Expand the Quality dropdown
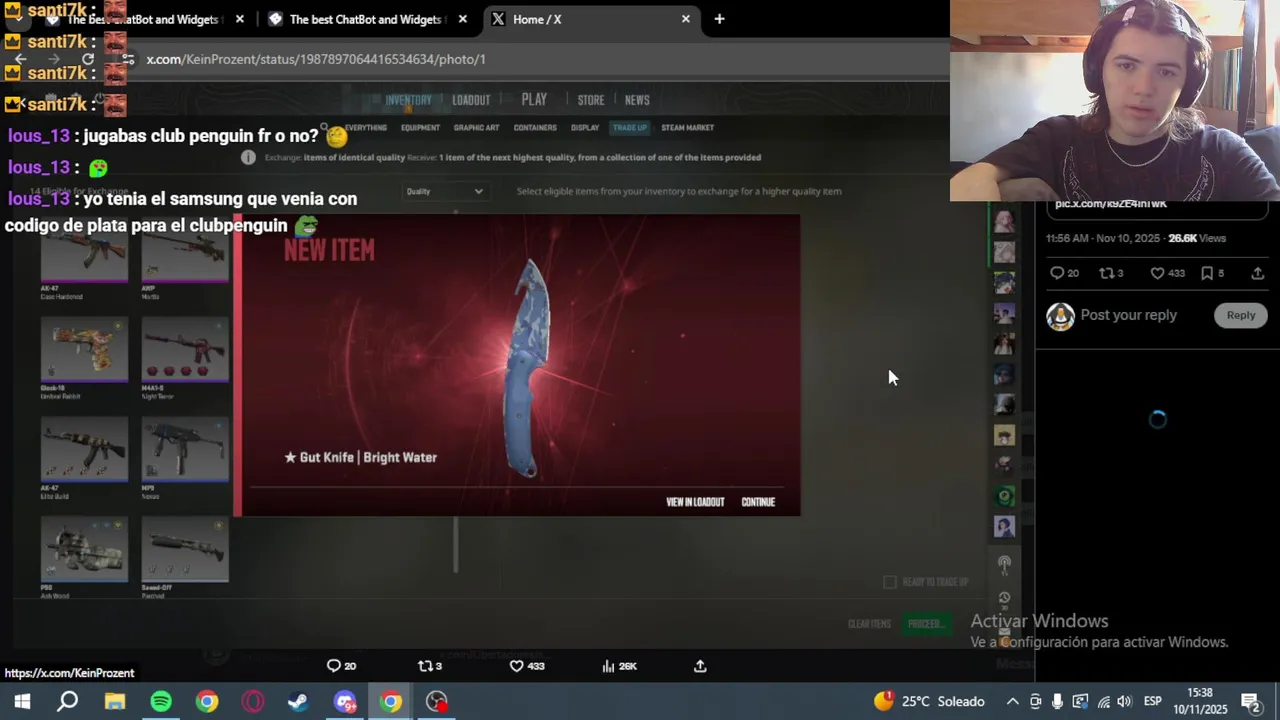1280x720 pixels. click(444, 191)
